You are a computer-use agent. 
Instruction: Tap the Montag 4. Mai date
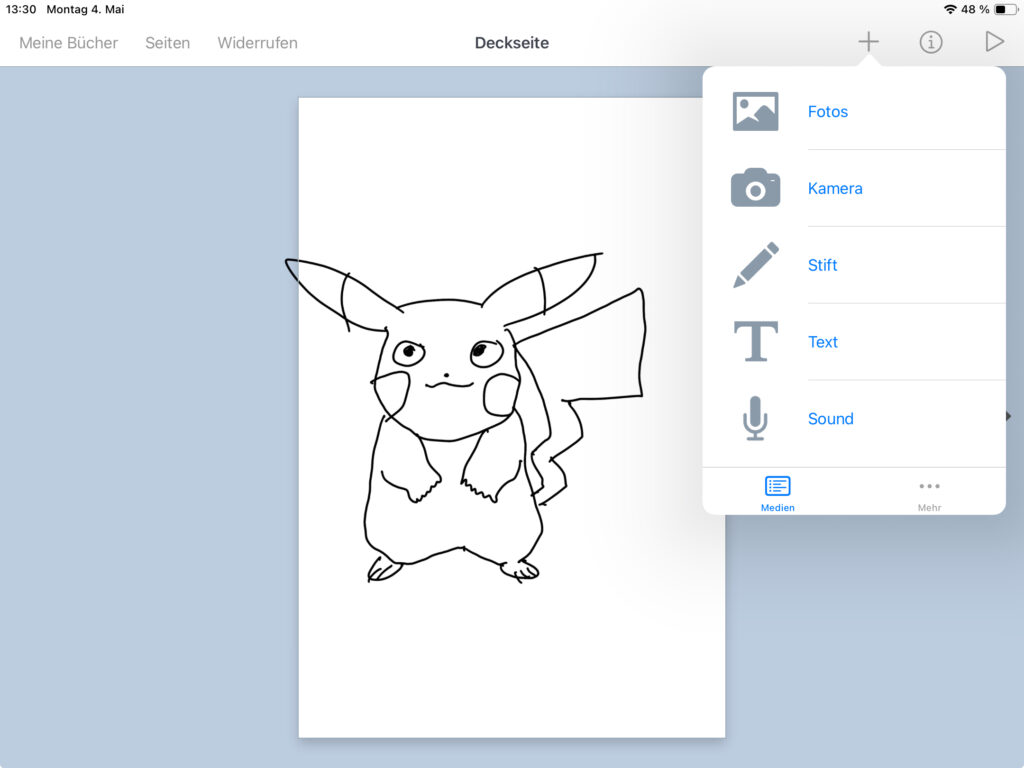coord(85,9)
